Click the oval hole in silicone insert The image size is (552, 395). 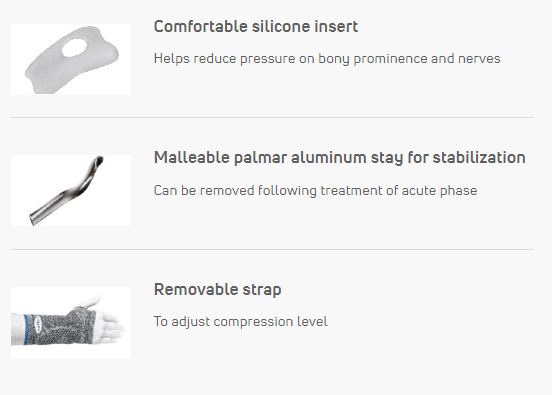tap(74, 48)
